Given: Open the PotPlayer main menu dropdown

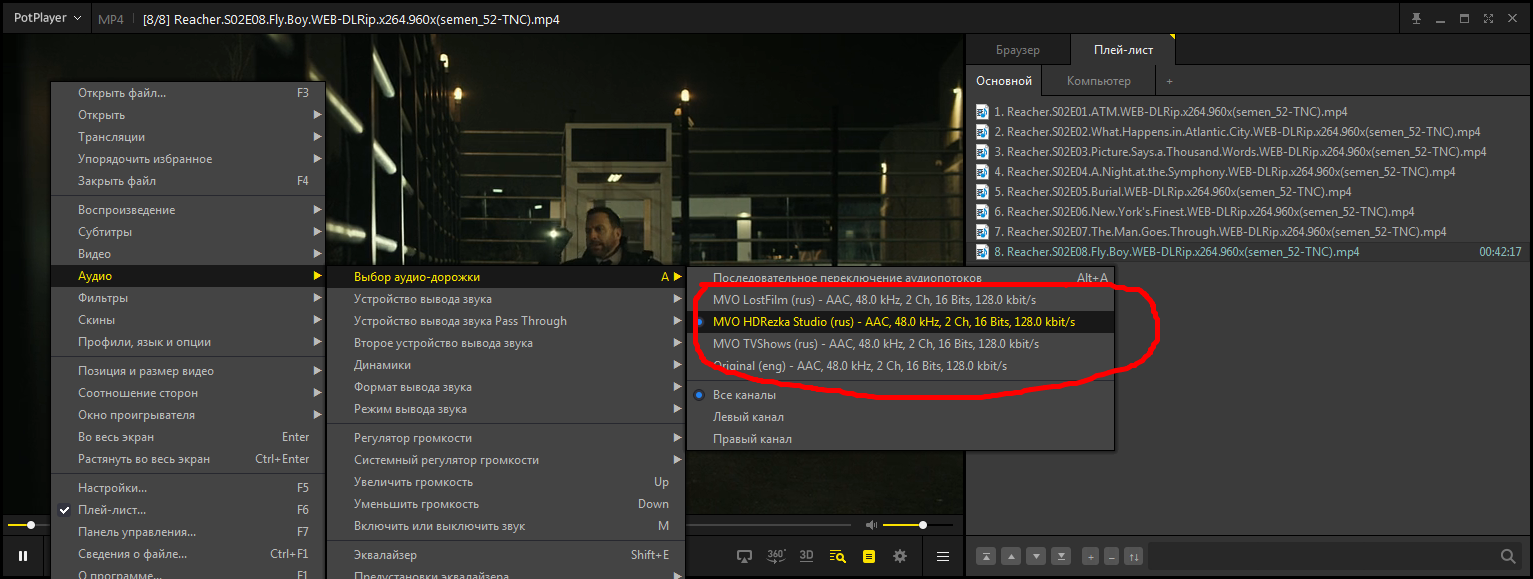Looking at the screenshot, I should (x=47, y=19).
